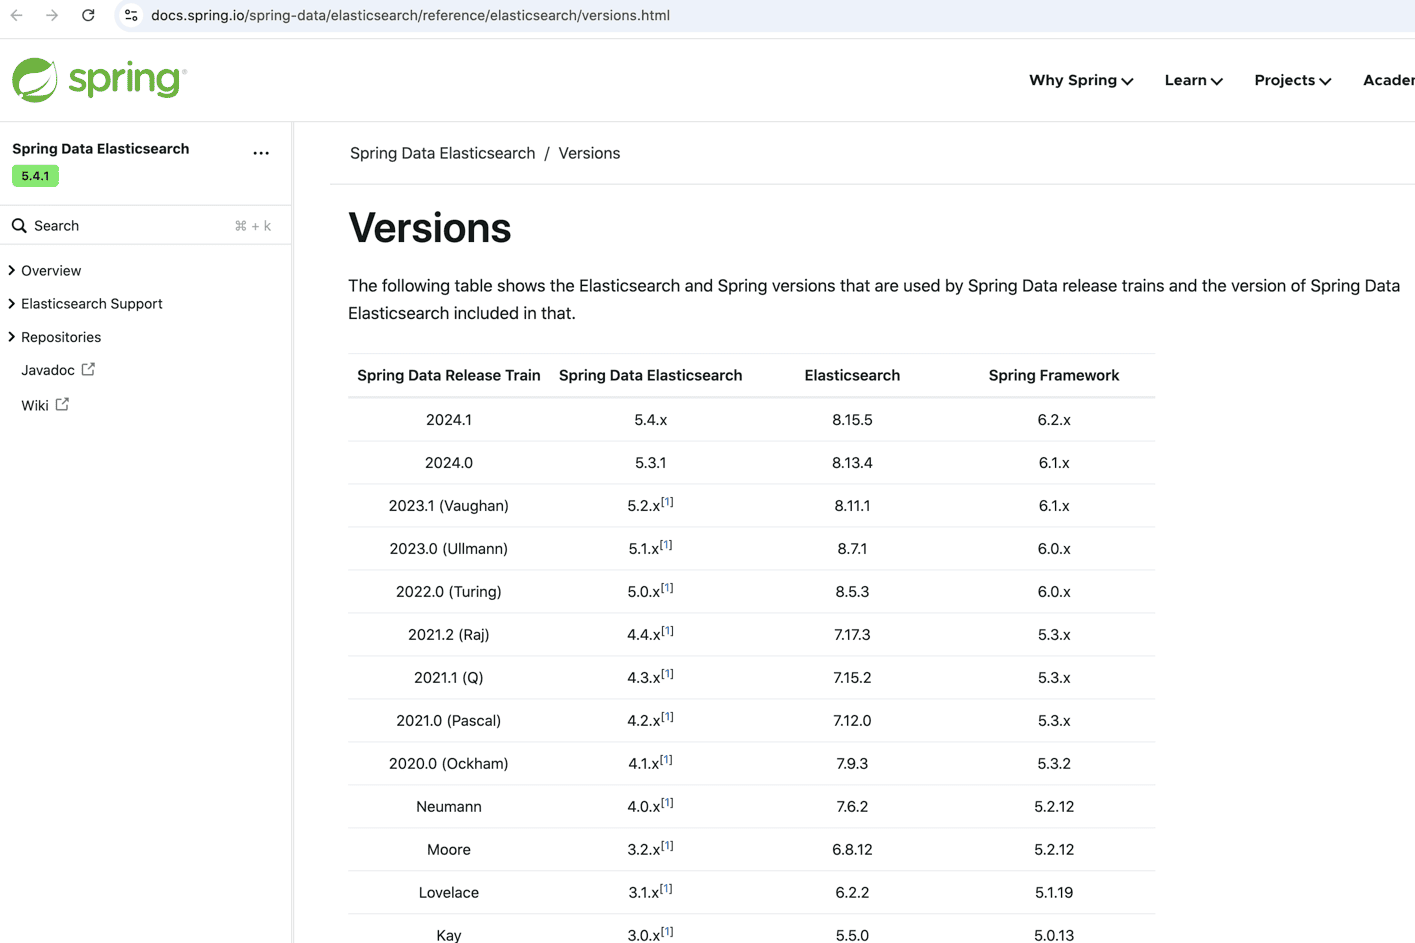Follow footnote [1] next to 5.2.x
1415x943 pixels.
[667, 502]
